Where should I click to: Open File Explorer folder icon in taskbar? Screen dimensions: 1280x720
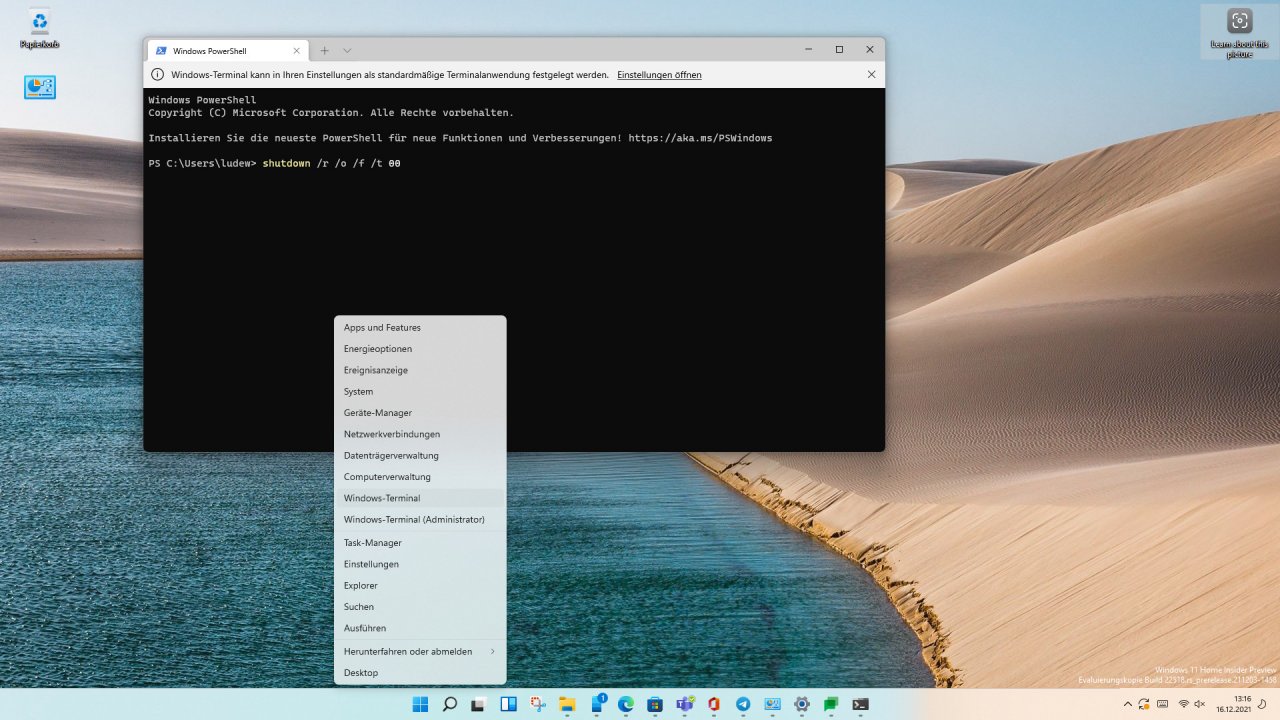[x=567, y=704]
